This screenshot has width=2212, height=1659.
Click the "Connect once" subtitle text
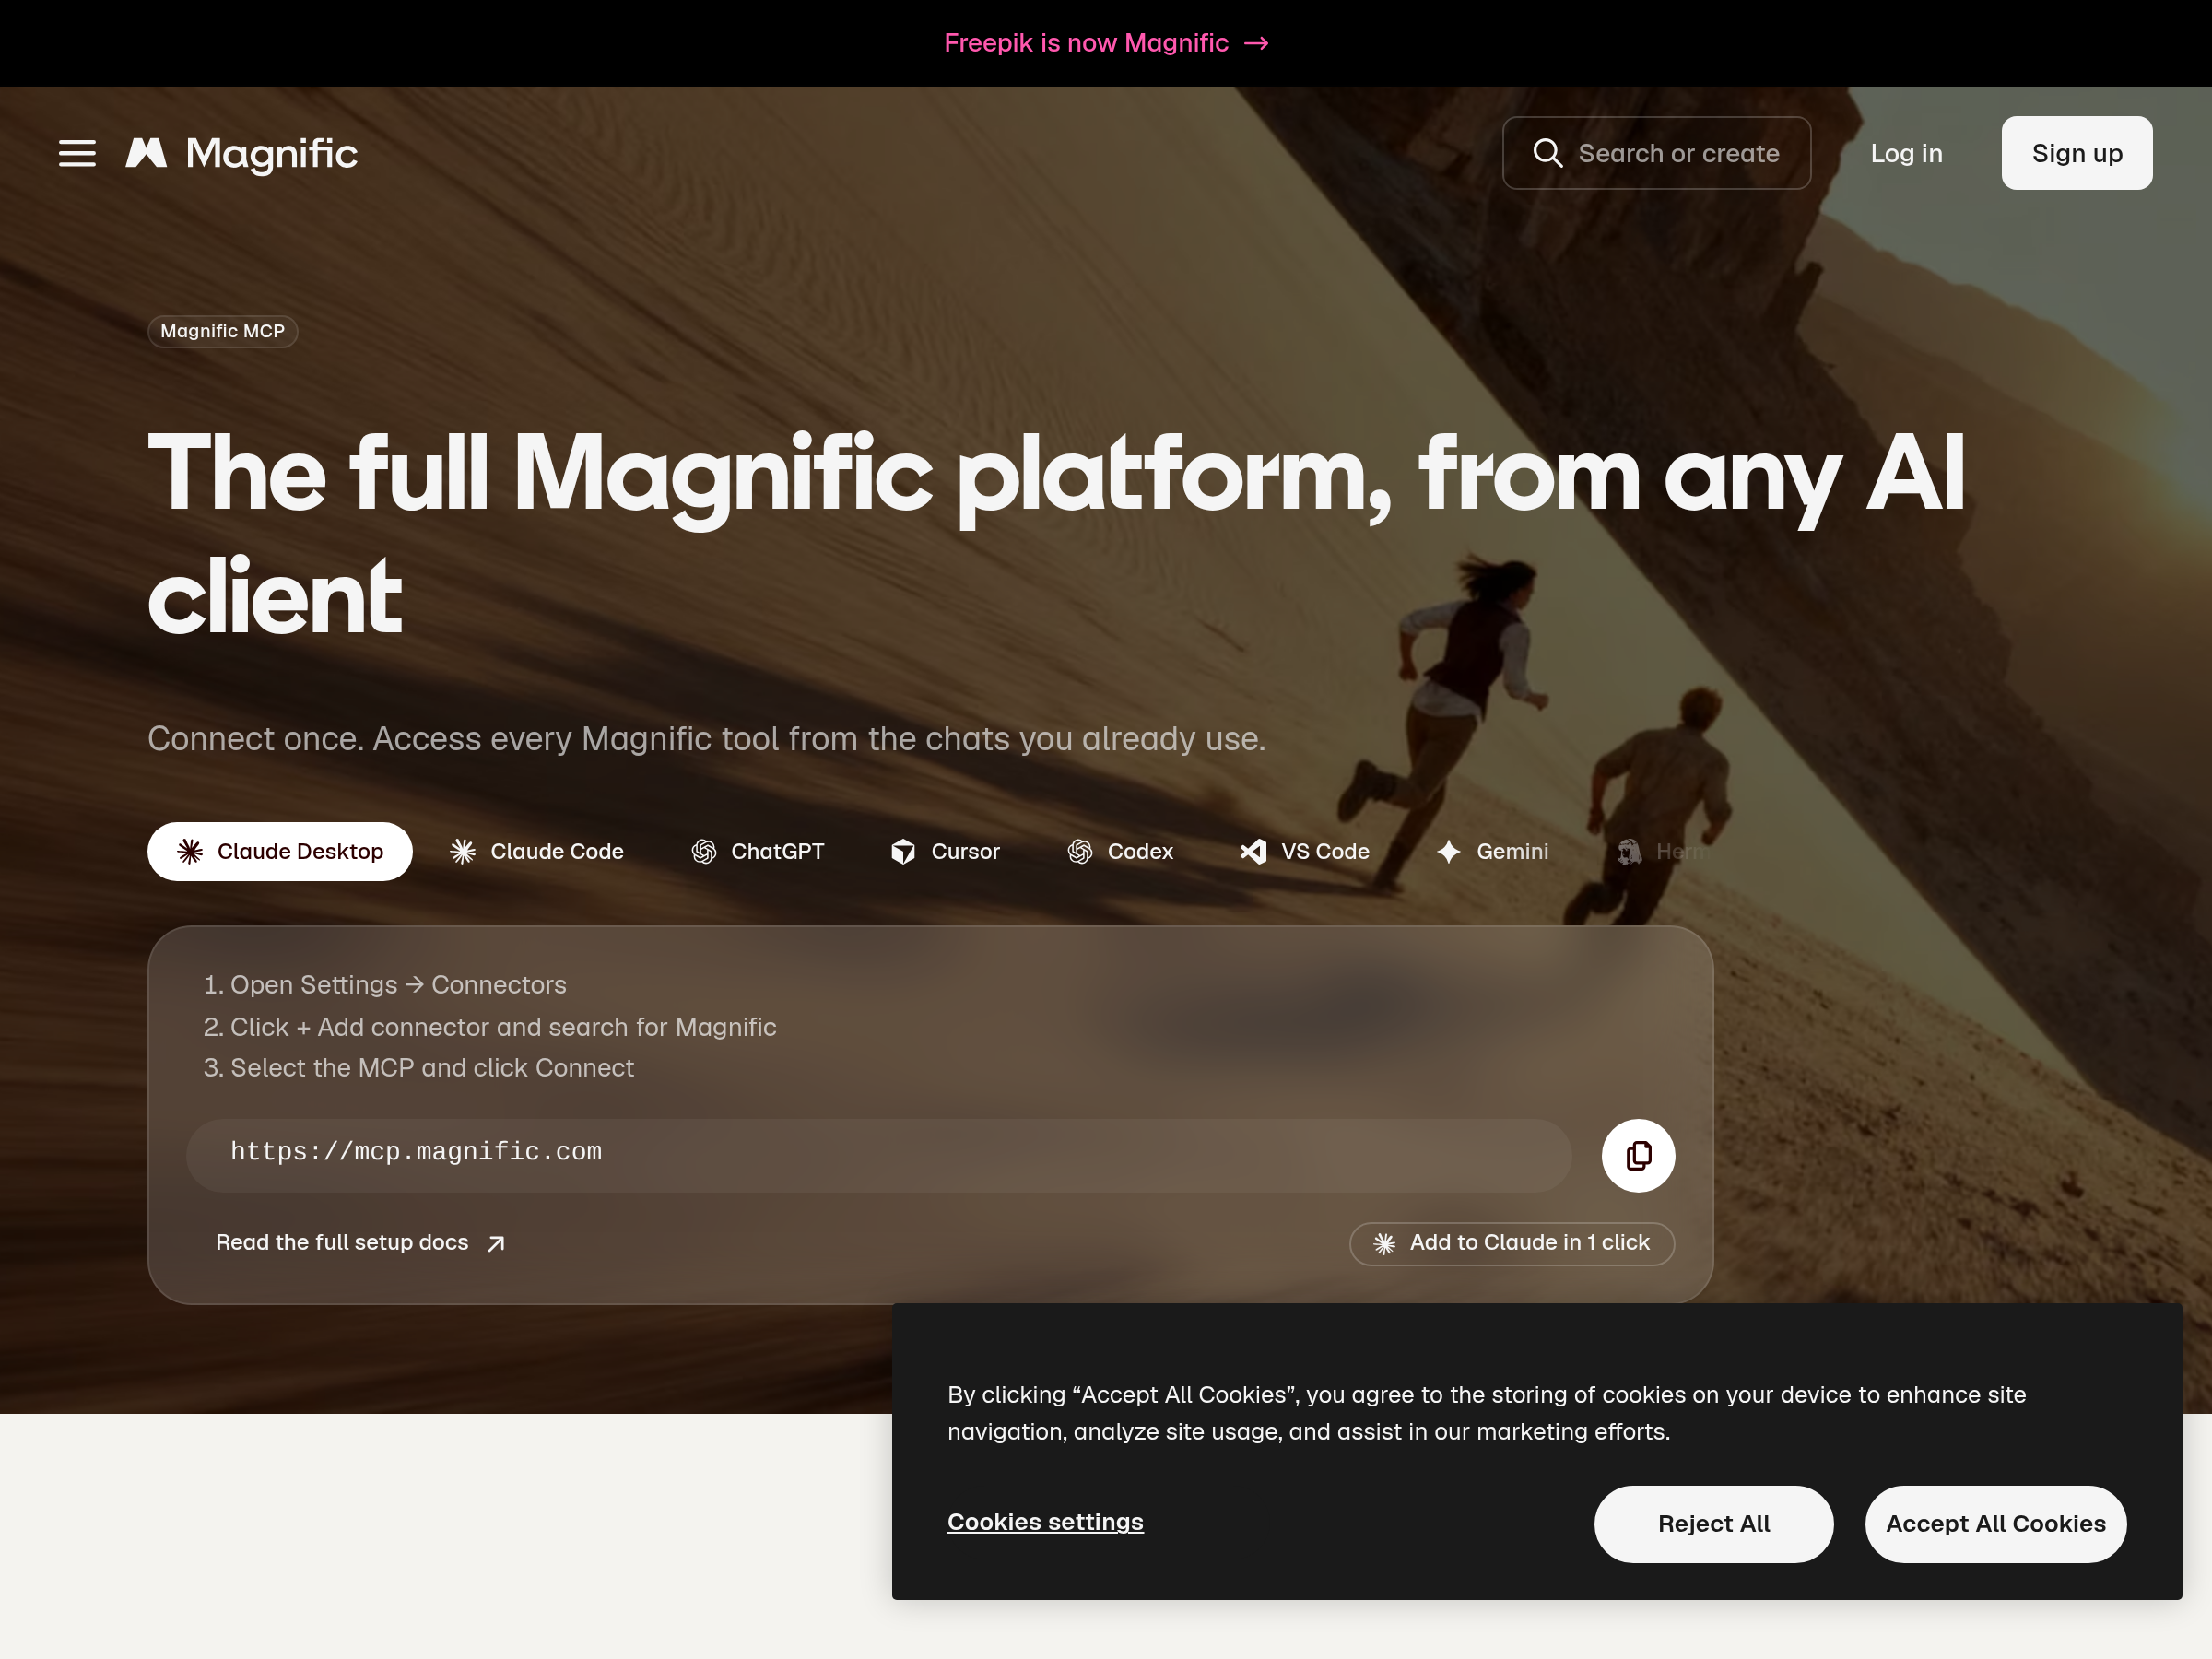point(706,739)
